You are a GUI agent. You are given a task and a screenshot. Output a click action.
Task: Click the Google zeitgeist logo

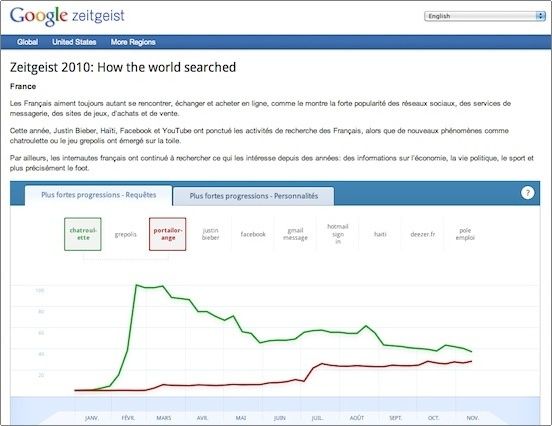67,16
